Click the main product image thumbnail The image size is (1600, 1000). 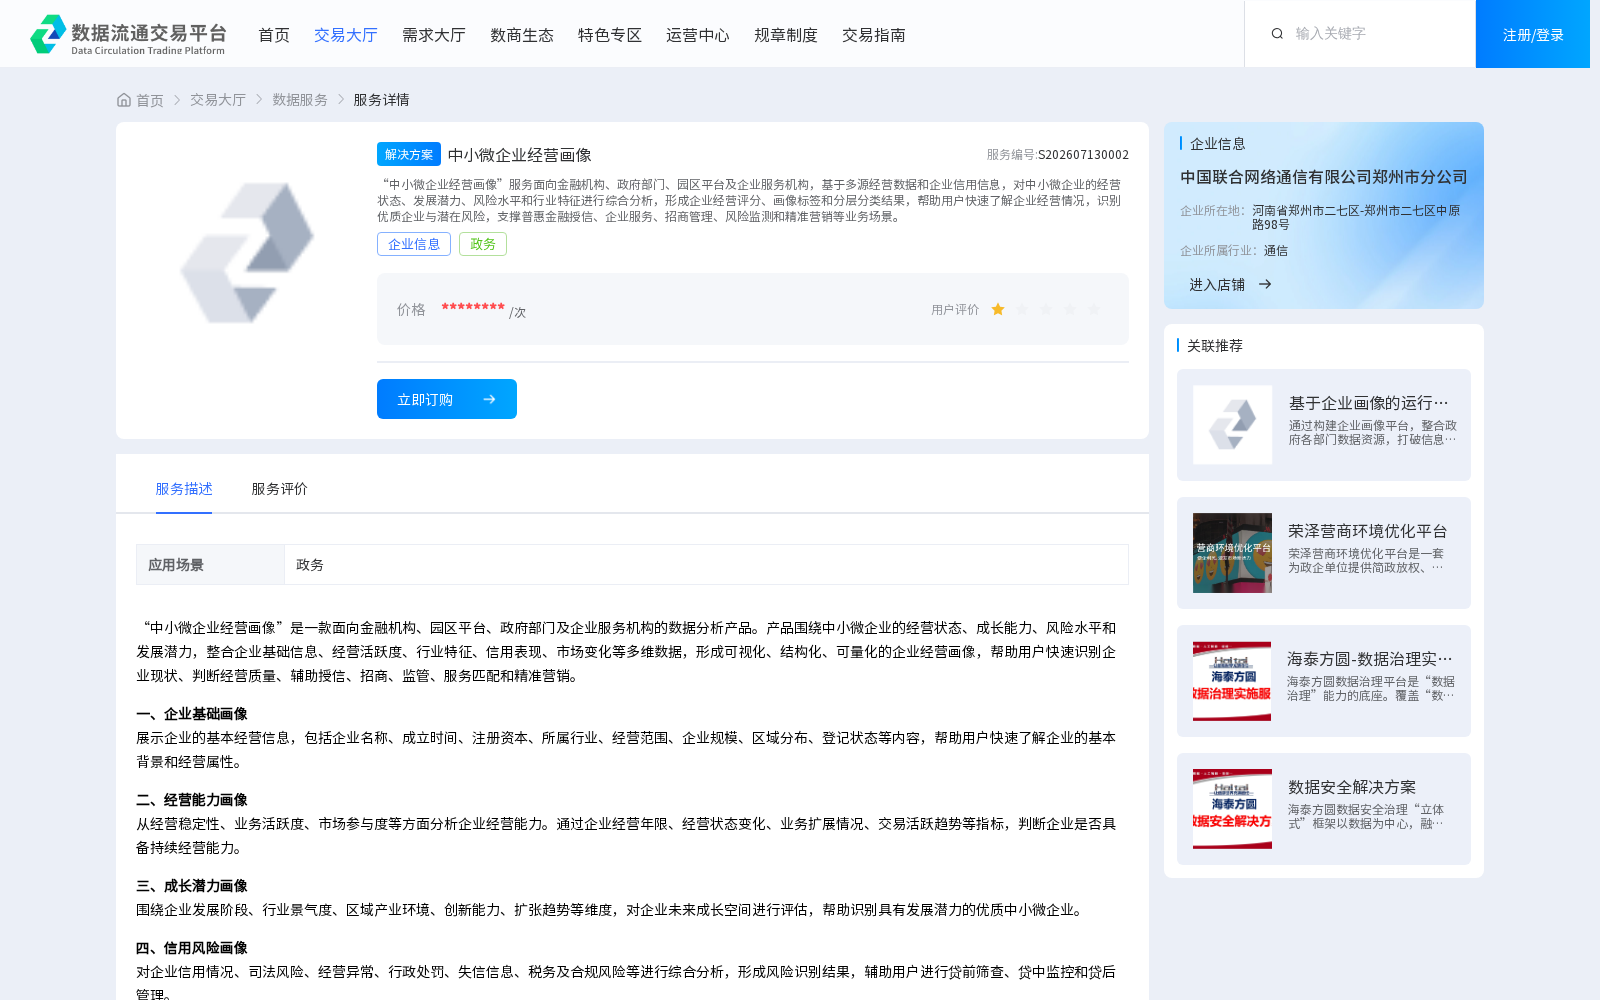(x=246, y=253)
